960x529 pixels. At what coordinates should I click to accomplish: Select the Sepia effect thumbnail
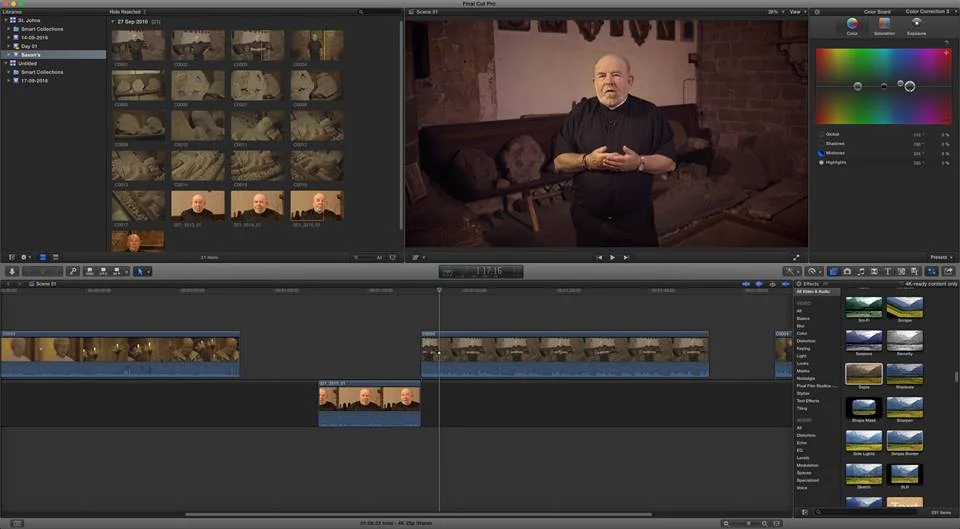click(863, 374)
